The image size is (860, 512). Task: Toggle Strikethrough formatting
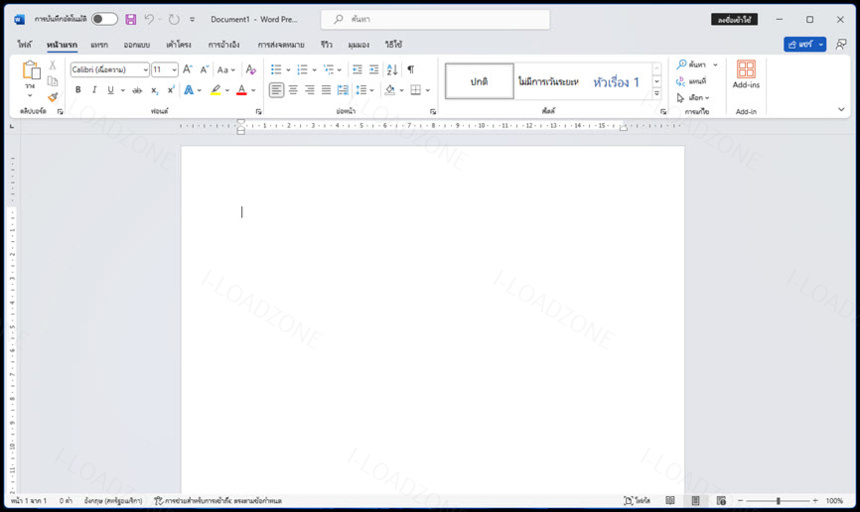pos(137,90)
